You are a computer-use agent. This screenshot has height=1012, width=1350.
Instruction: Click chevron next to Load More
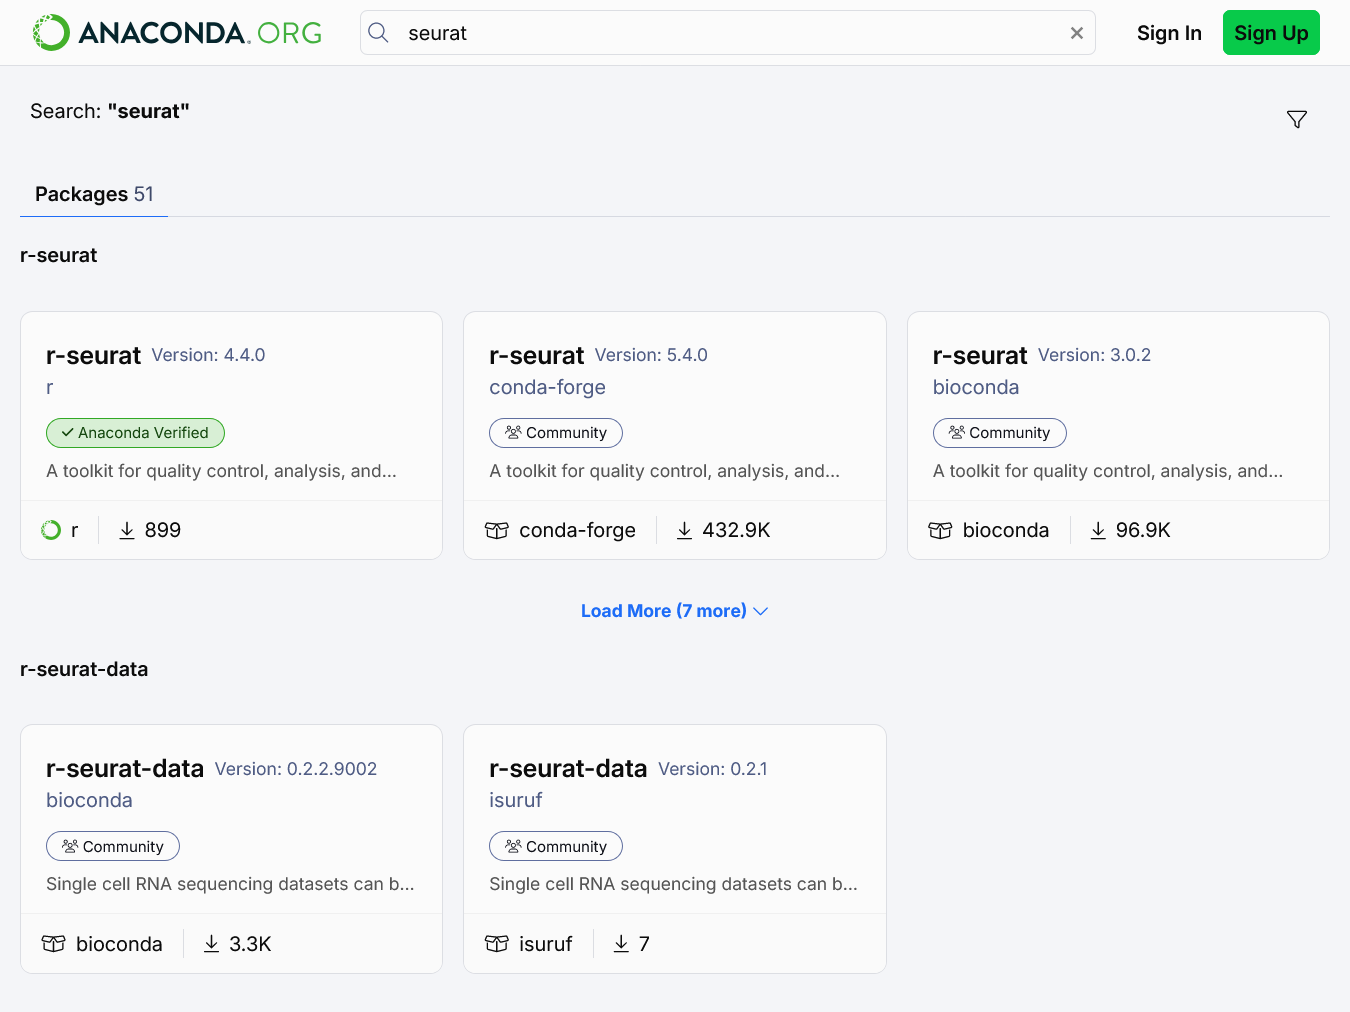pyautogui.click(x=761, y=611)
